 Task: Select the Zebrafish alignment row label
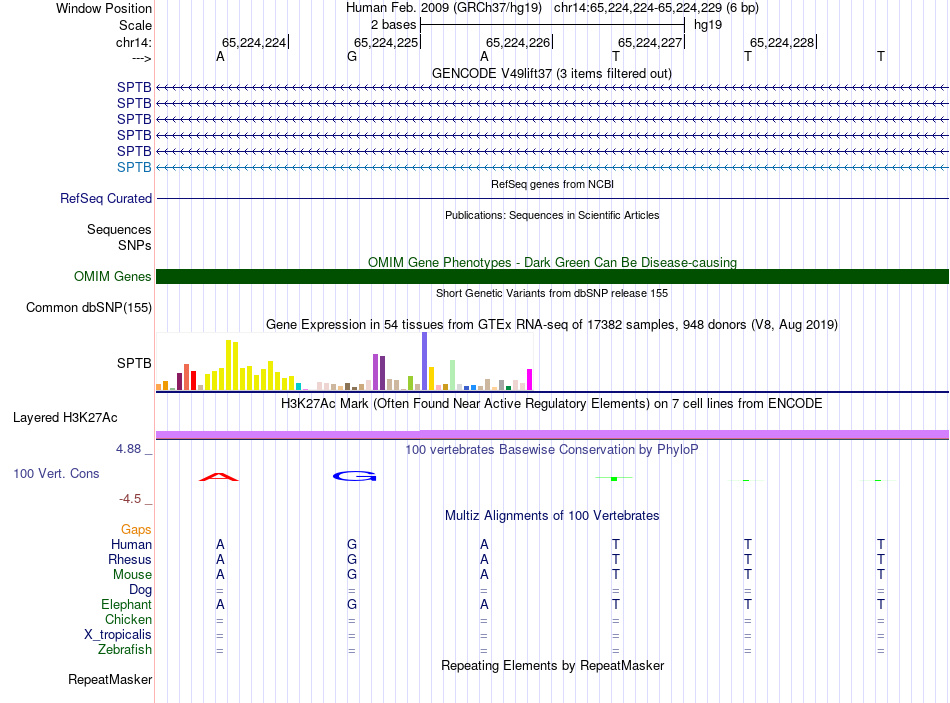click(125, 650)
